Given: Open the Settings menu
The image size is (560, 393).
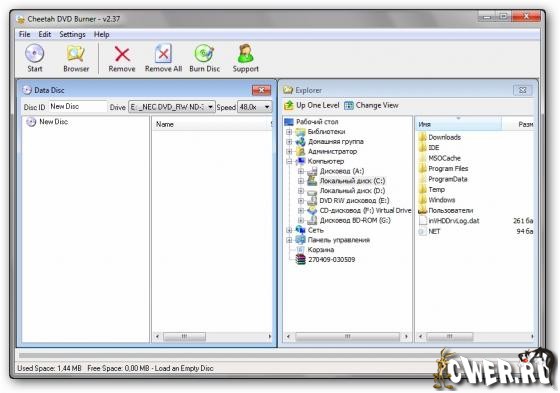Looking at the screenshot, I should coord(72,34).
